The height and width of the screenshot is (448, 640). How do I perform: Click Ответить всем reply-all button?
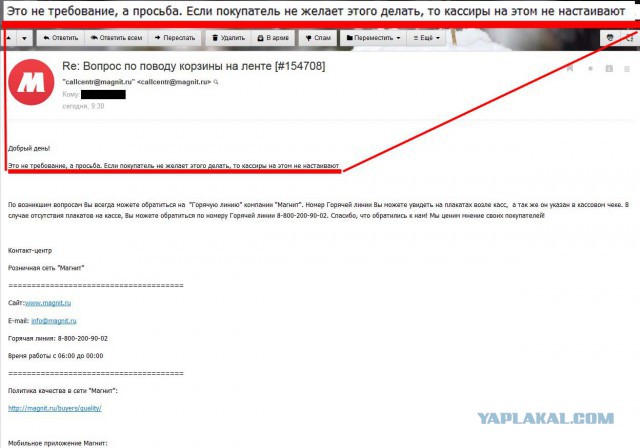pos(117,38)
